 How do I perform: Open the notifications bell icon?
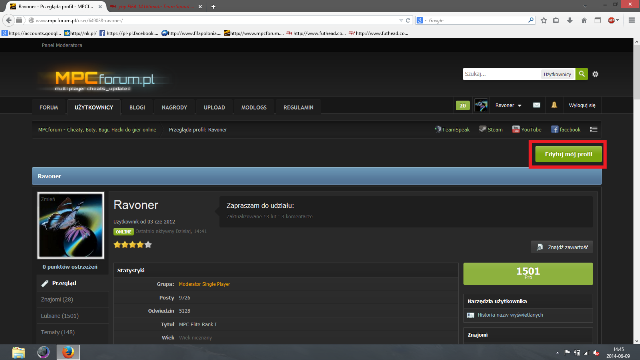(554, 105)
